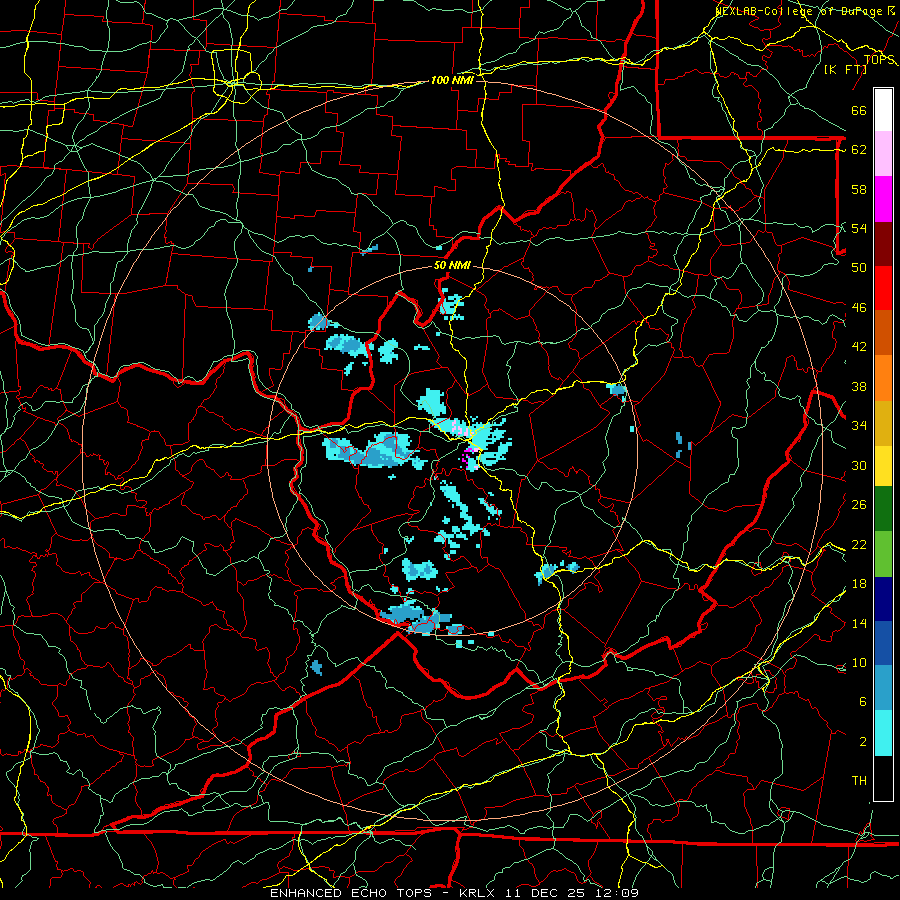Viewport: 900px width, 900px height.
Task: Click the navy blue legend swatch
Action: tap(883, 598)
